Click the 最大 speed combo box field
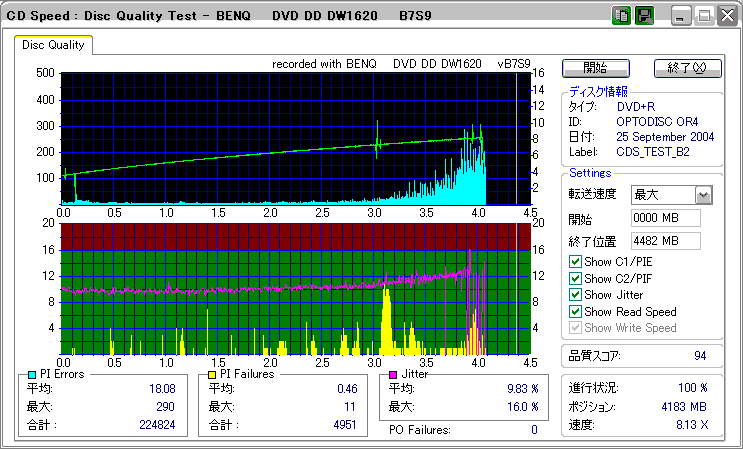 click(x=662, y=194)
